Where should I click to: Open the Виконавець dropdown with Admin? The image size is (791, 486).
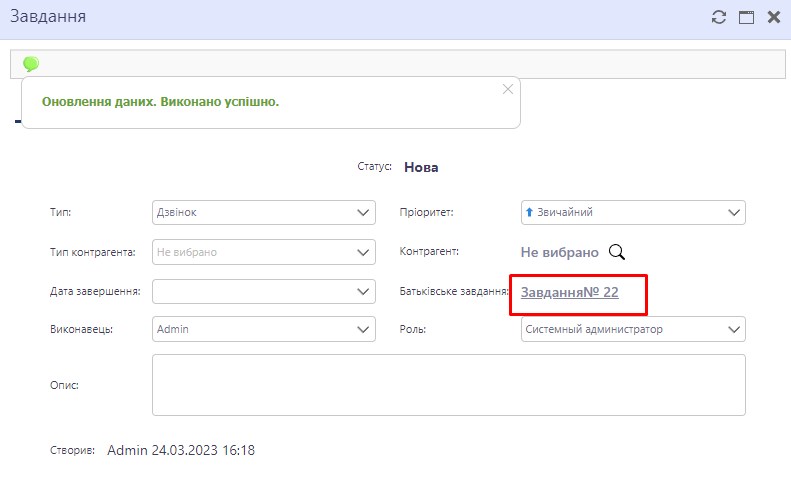[363, 329]
